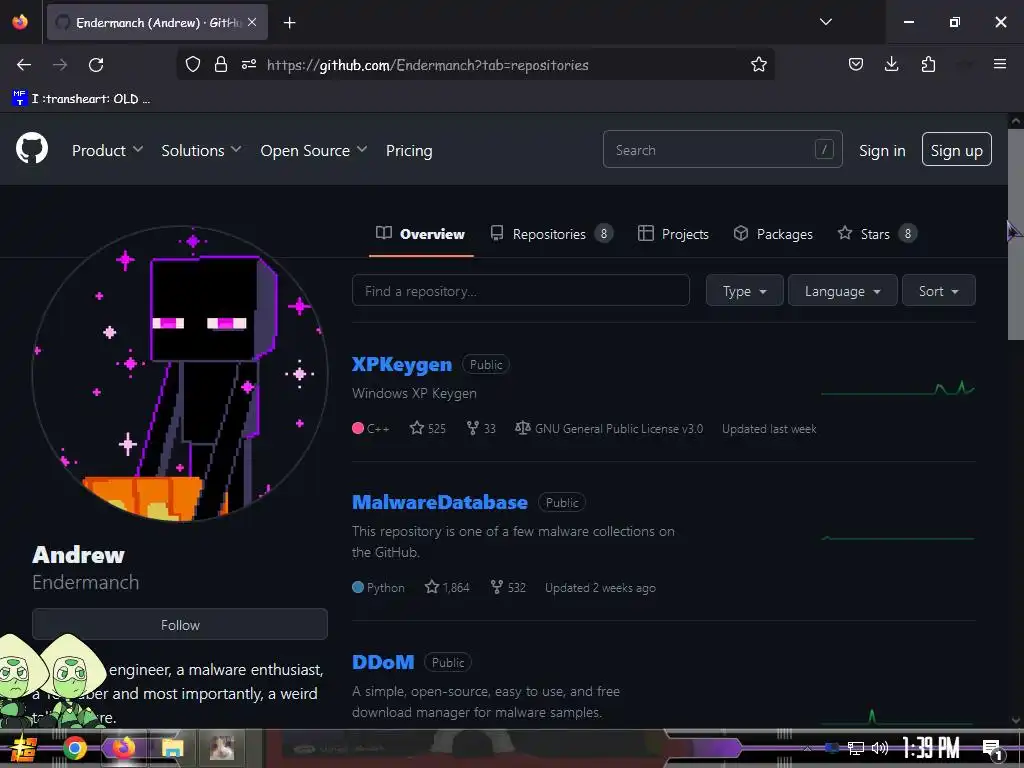Open Firefox extensions puzzle icon
Image resolution: width=1024 pixels, height=768 pixels.
[x=928, y=65]
